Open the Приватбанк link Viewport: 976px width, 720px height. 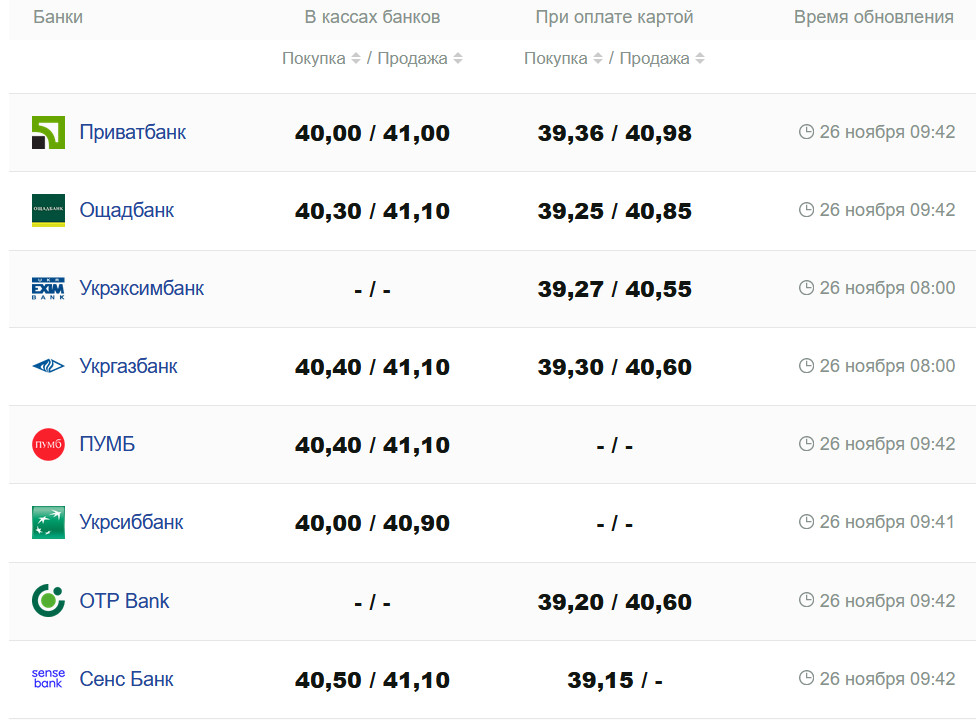point(132,132)
